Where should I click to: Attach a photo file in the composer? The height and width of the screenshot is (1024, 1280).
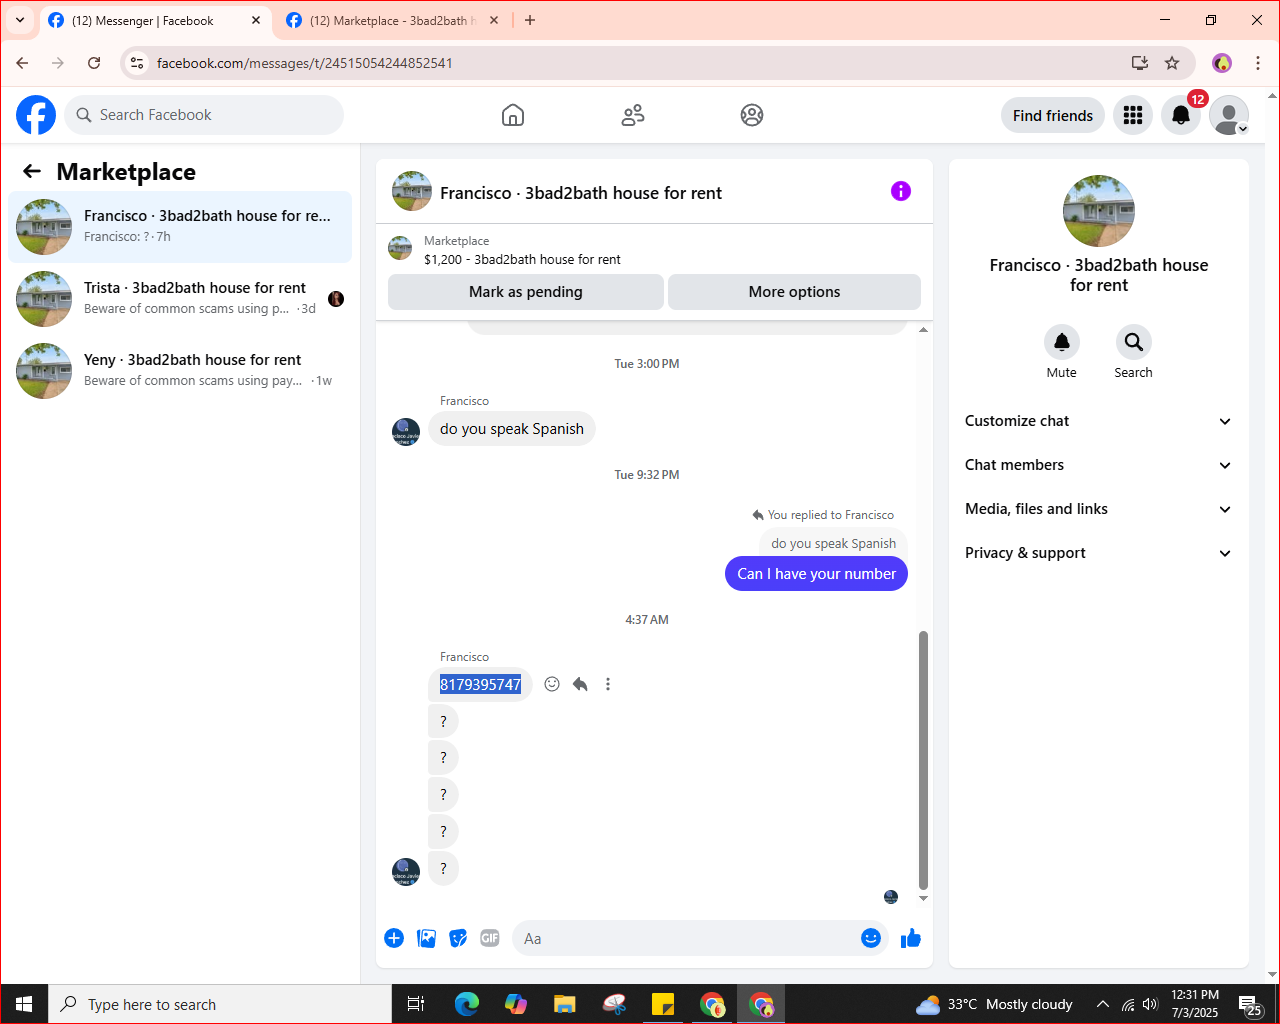point(426,938)
